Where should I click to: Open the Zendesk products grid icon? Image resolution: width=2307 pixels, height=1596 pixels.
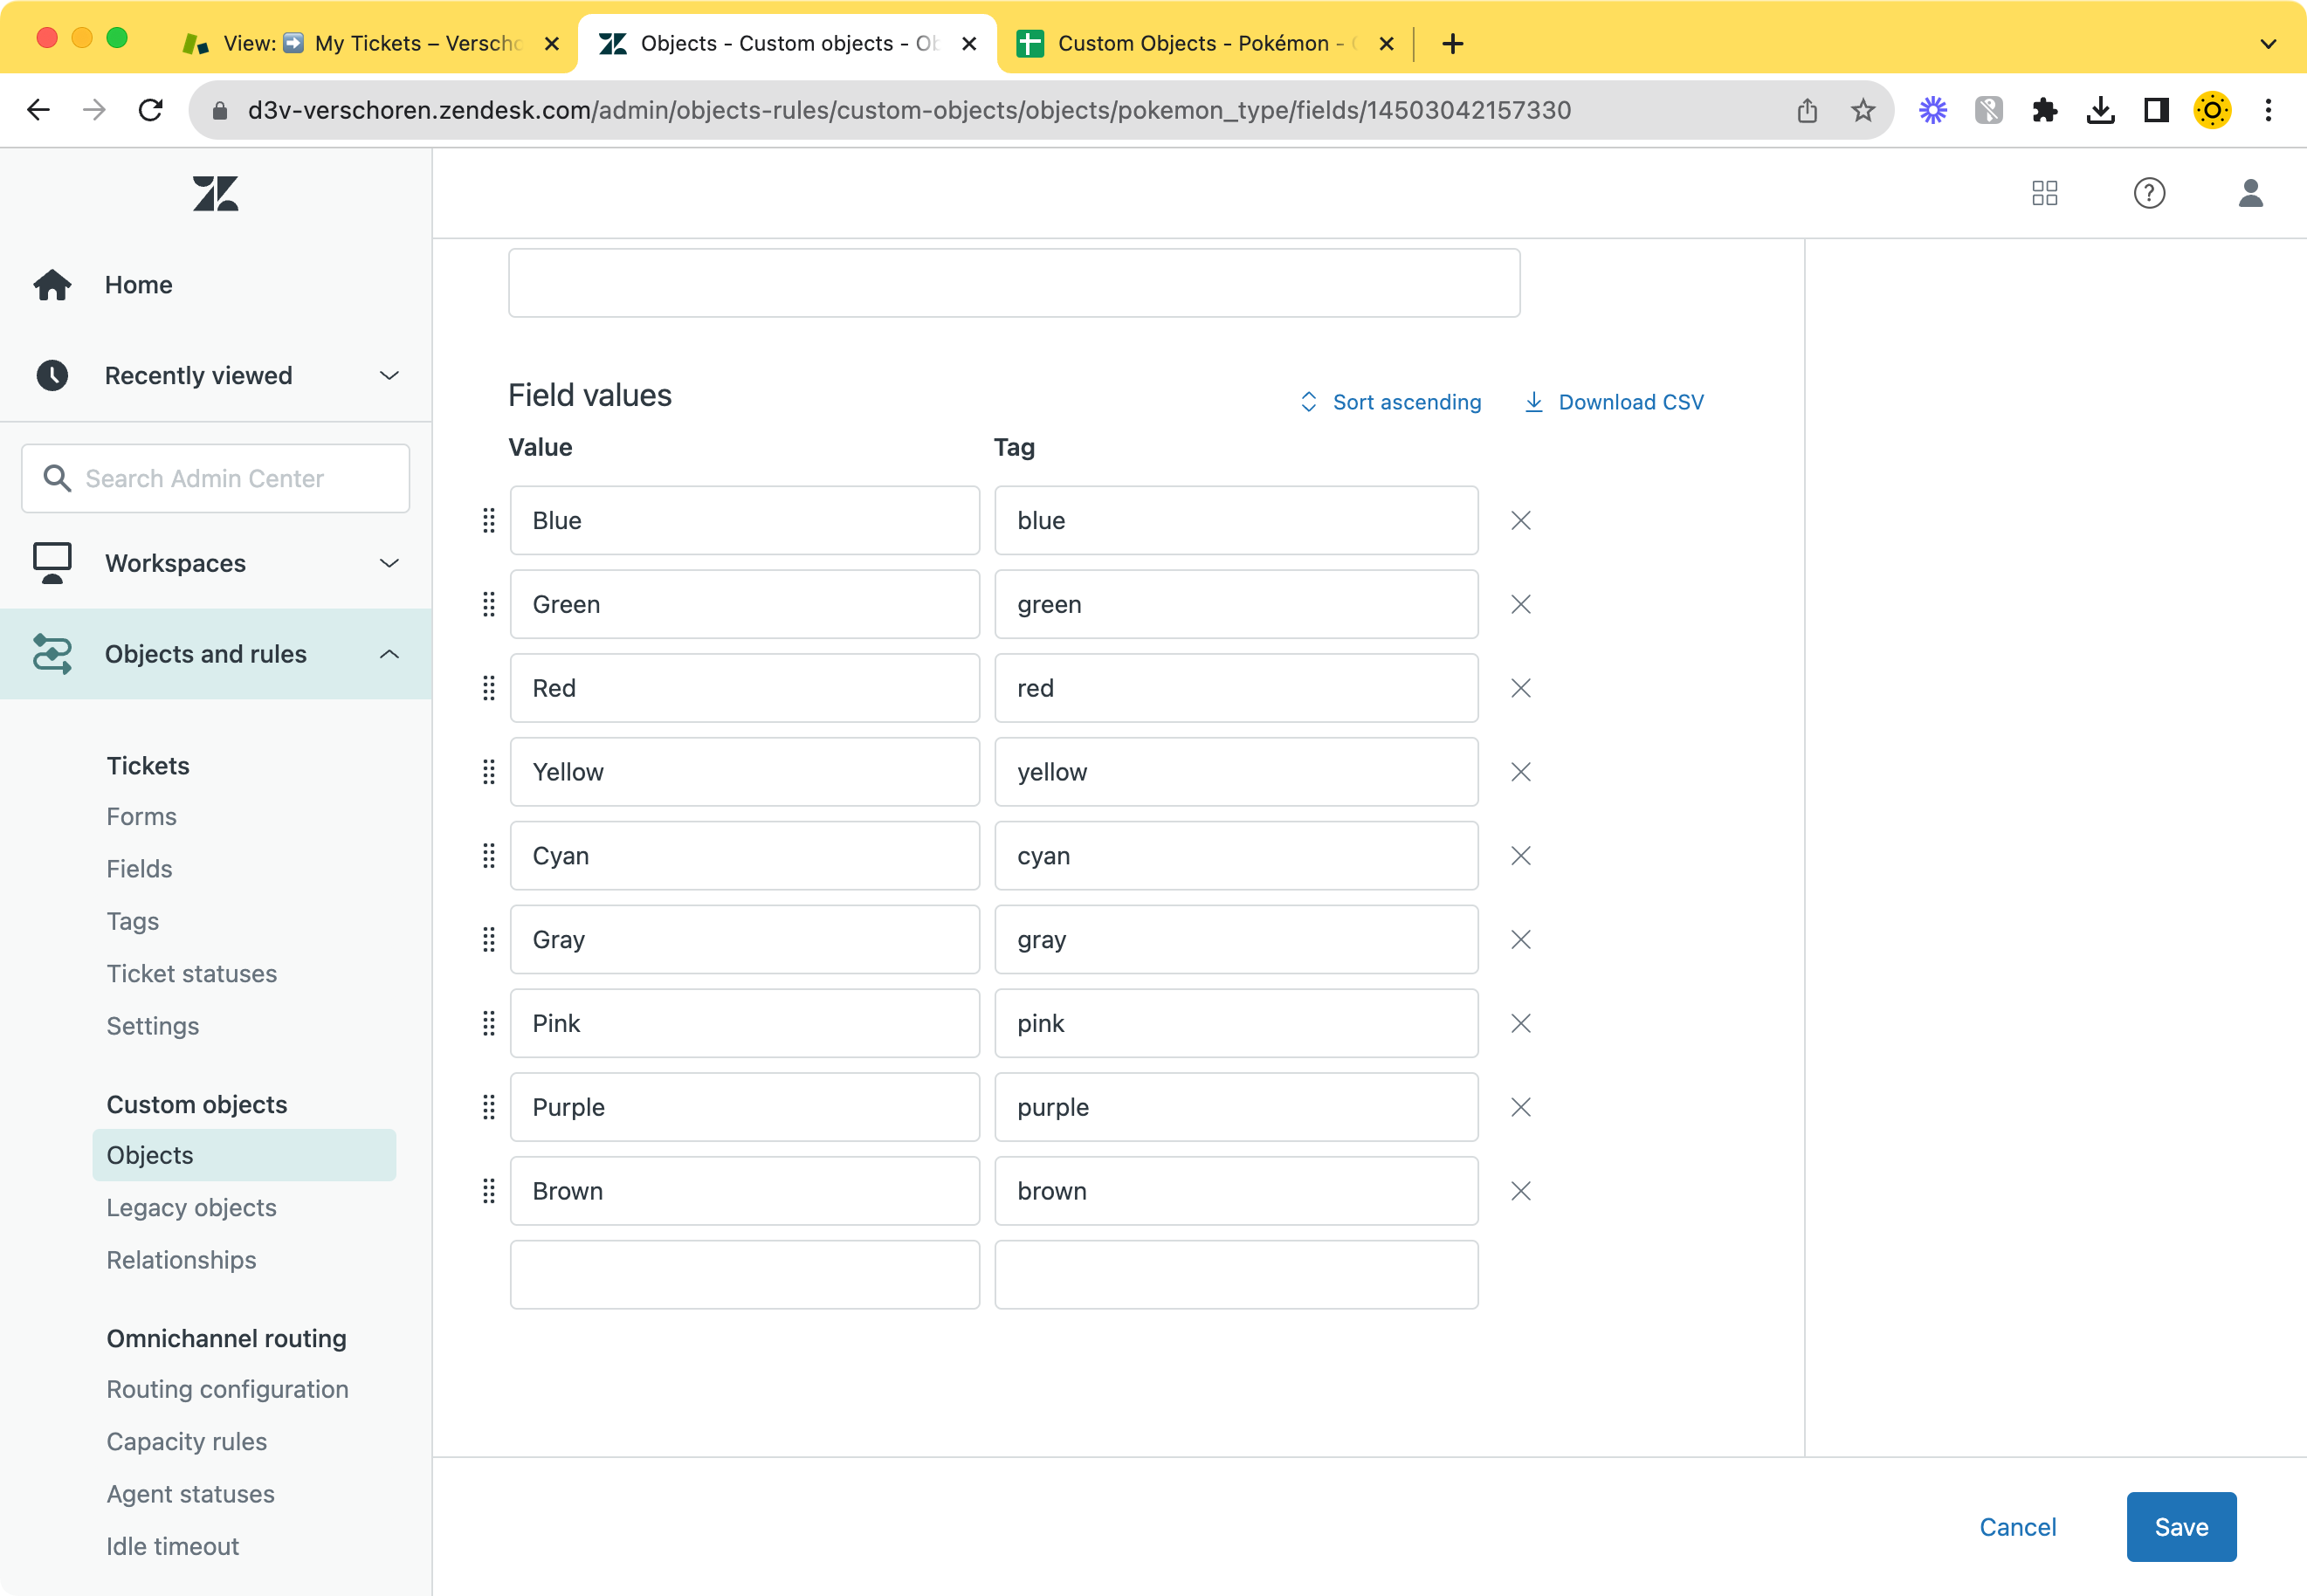coord(2045,193)
